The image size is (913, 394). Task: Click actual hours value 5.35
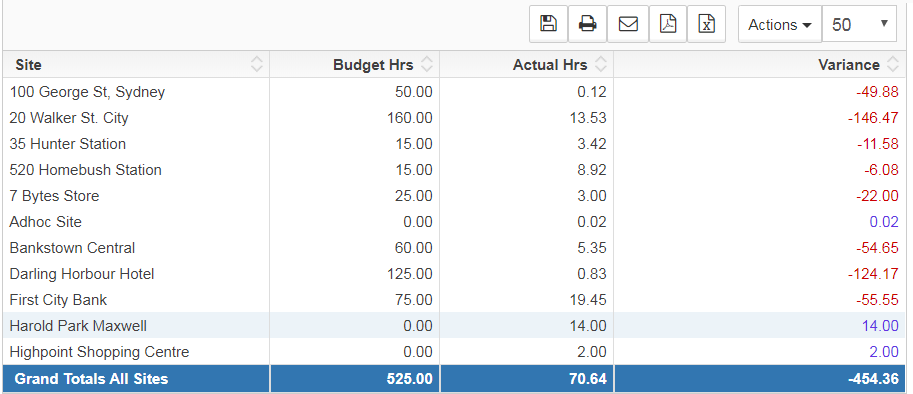592,248
